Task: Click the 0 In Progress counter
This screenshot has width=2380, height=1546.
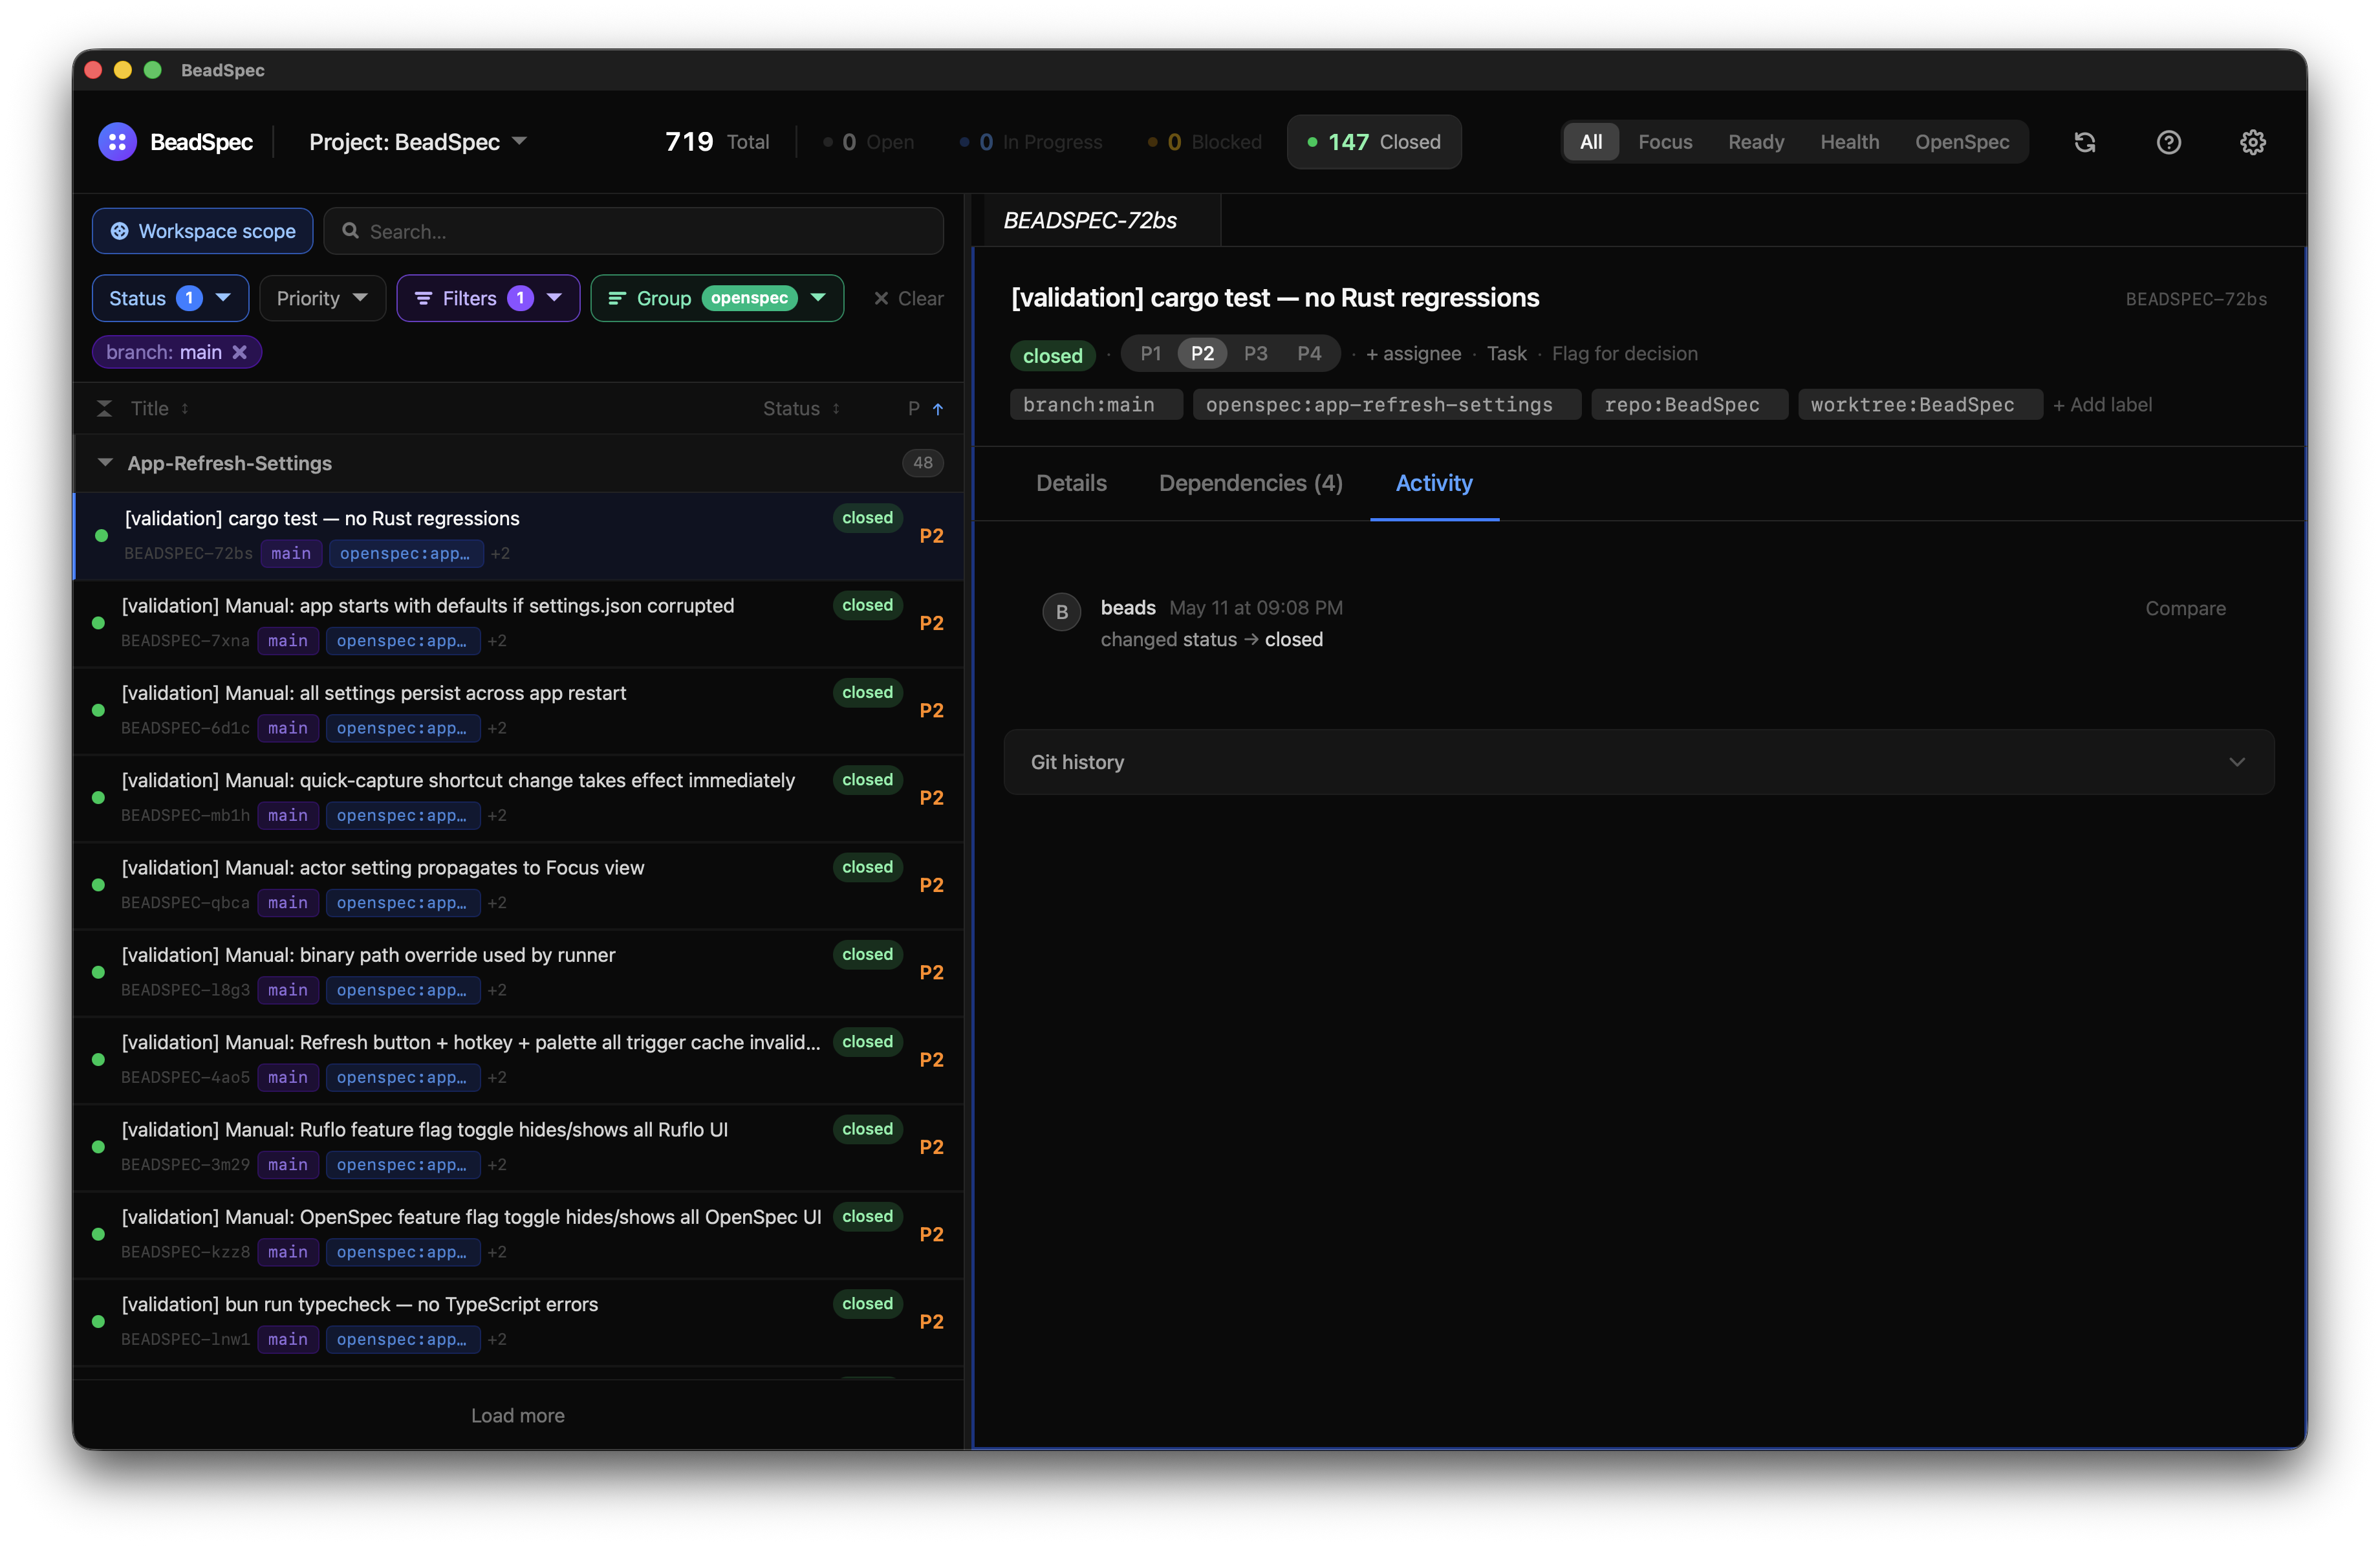Action: coord(1031,142)
